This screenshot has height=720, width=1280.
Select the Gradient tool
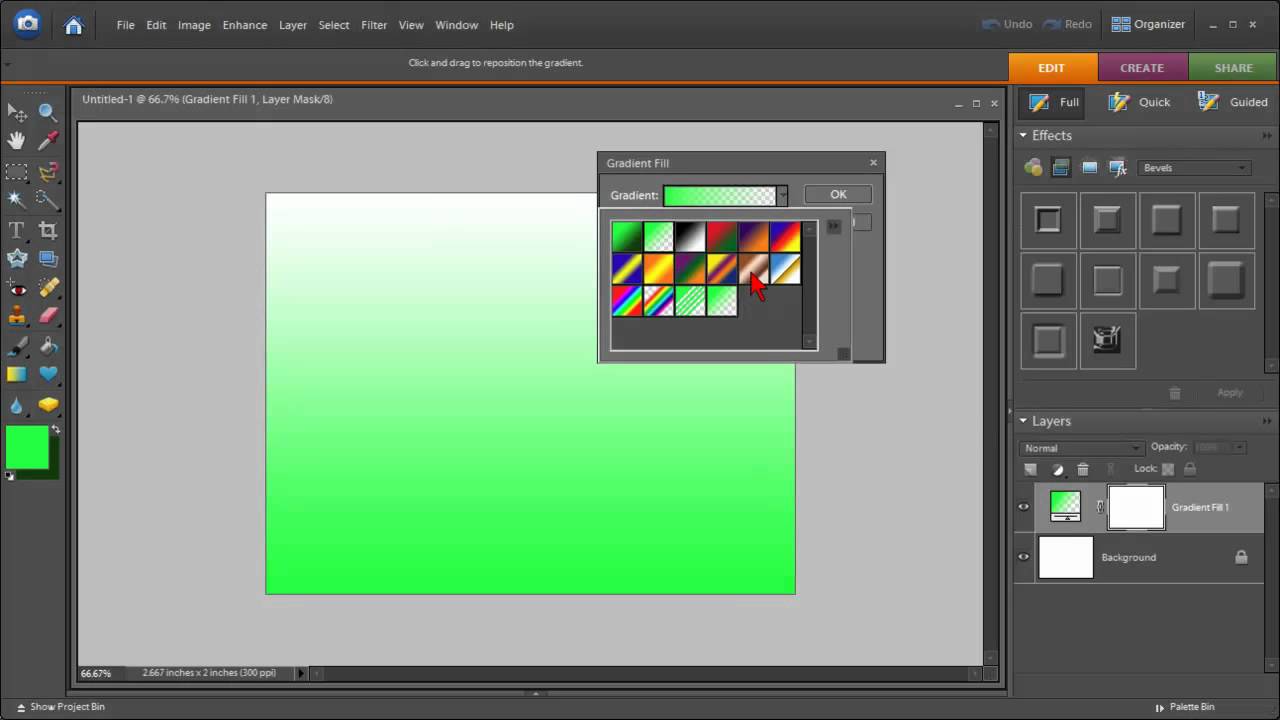[17, 375]
